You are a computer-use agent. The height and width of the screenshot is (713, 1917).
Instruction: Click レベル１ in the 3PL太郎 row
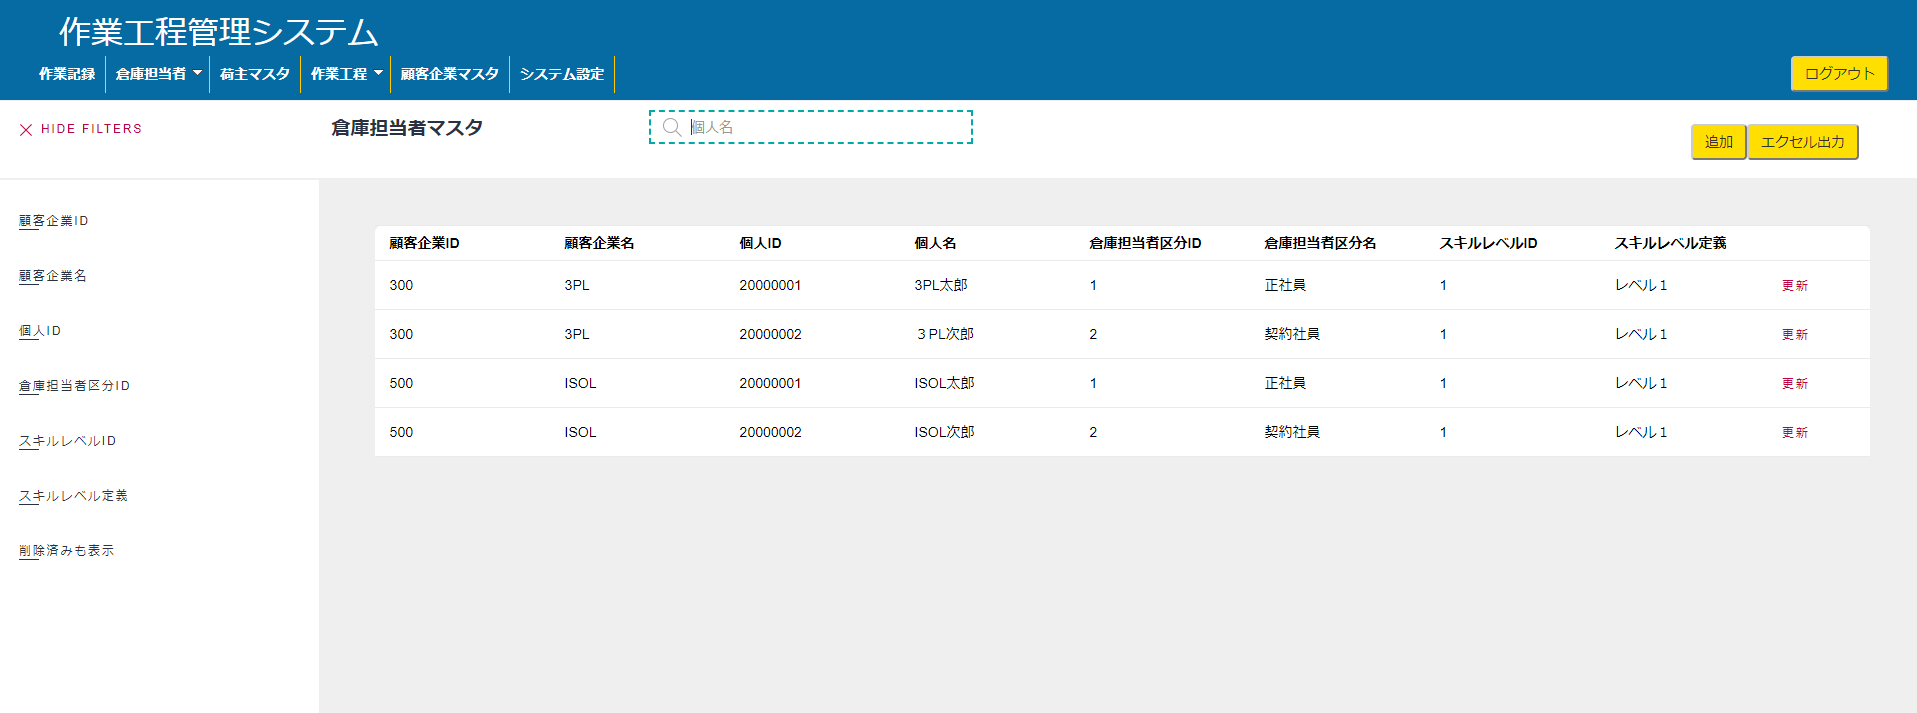pos(1642,285)
